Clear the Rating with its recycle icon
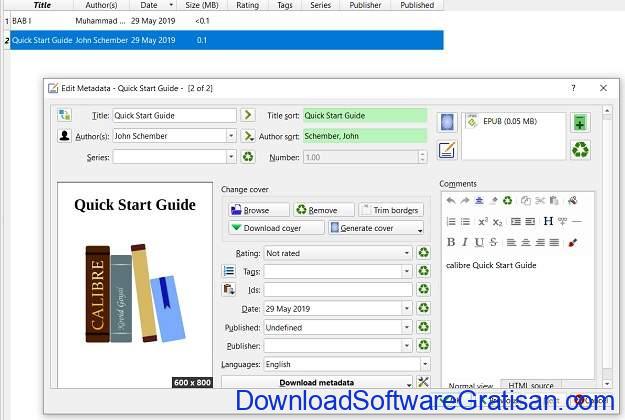This screenshot has width=625, height=420. (423, 253)
